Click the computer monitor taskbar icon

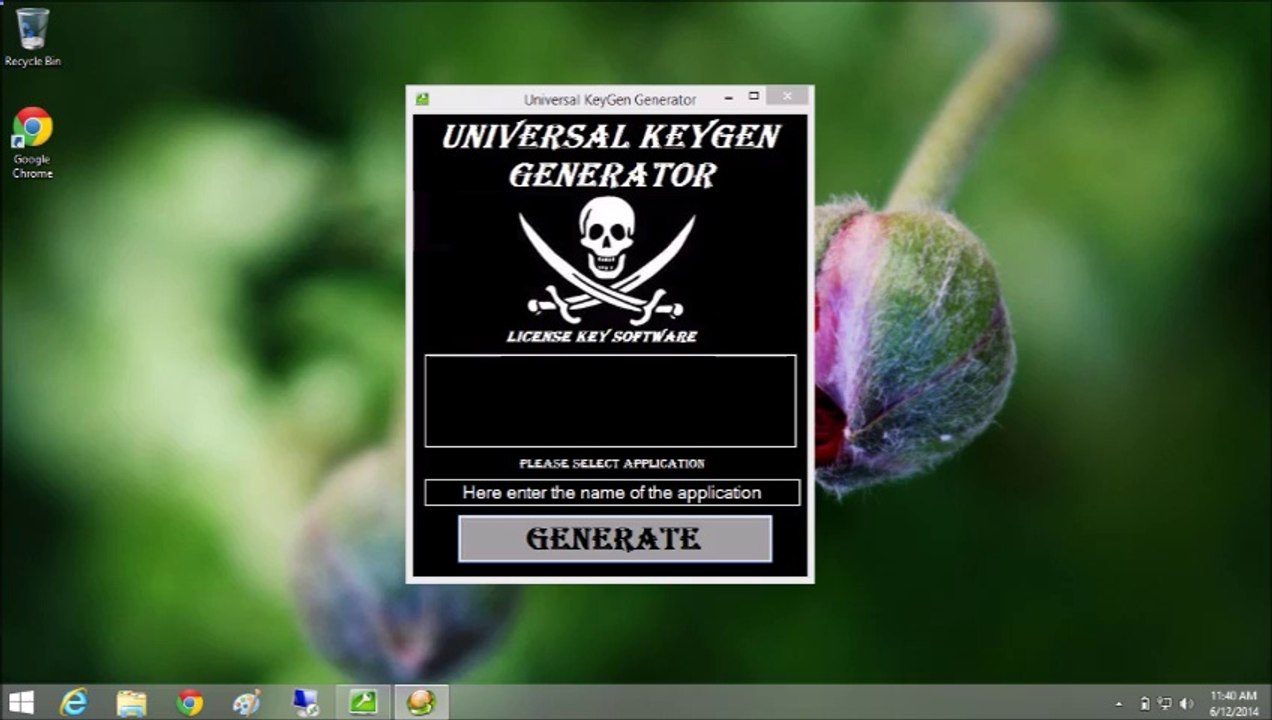click(305, 703)
